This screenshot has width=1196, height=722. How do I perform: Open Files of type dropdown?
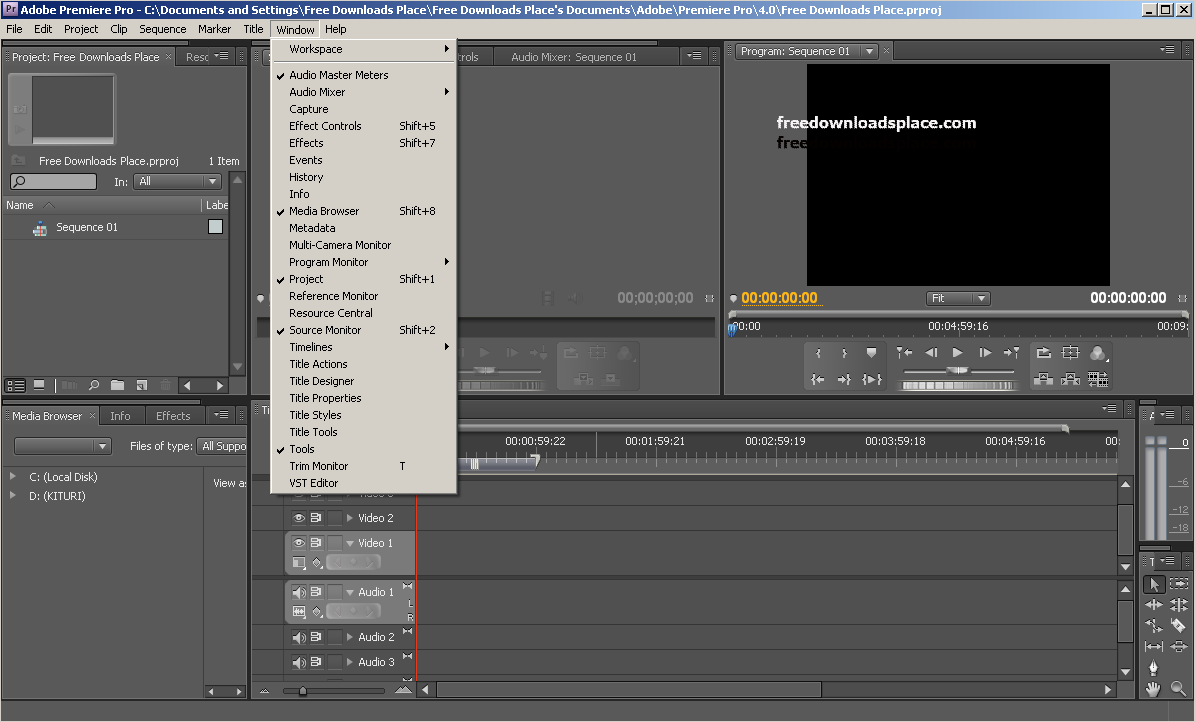[x=222, y=446]
